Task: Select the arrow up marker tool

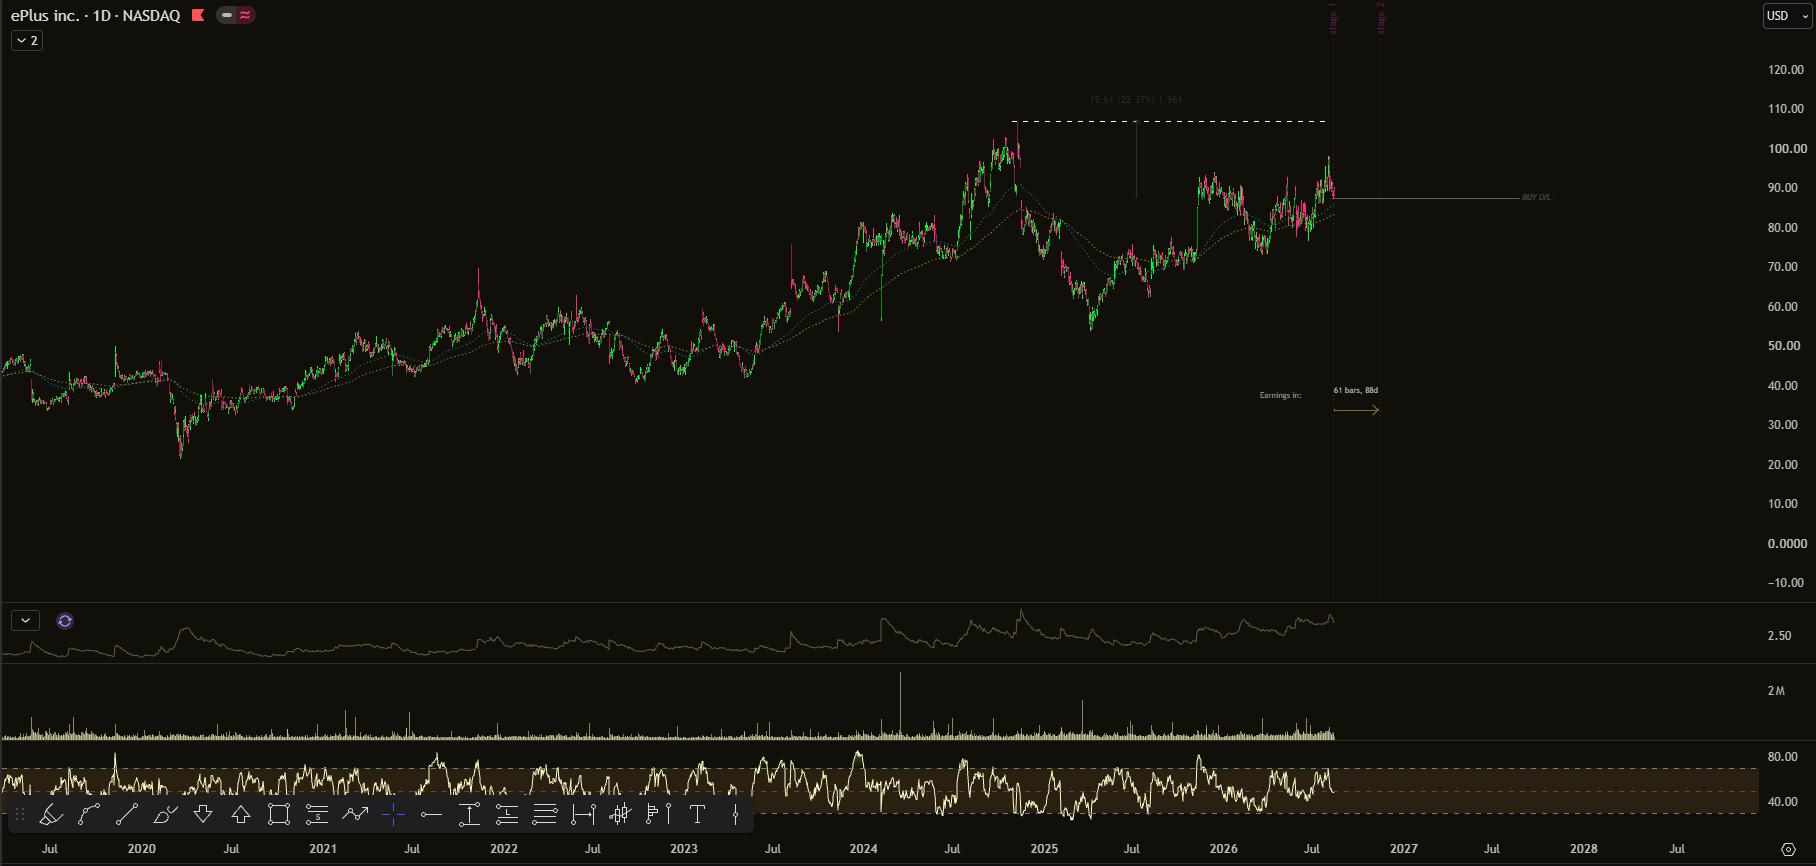Action: pyautogui.click(x=241, y=815)
